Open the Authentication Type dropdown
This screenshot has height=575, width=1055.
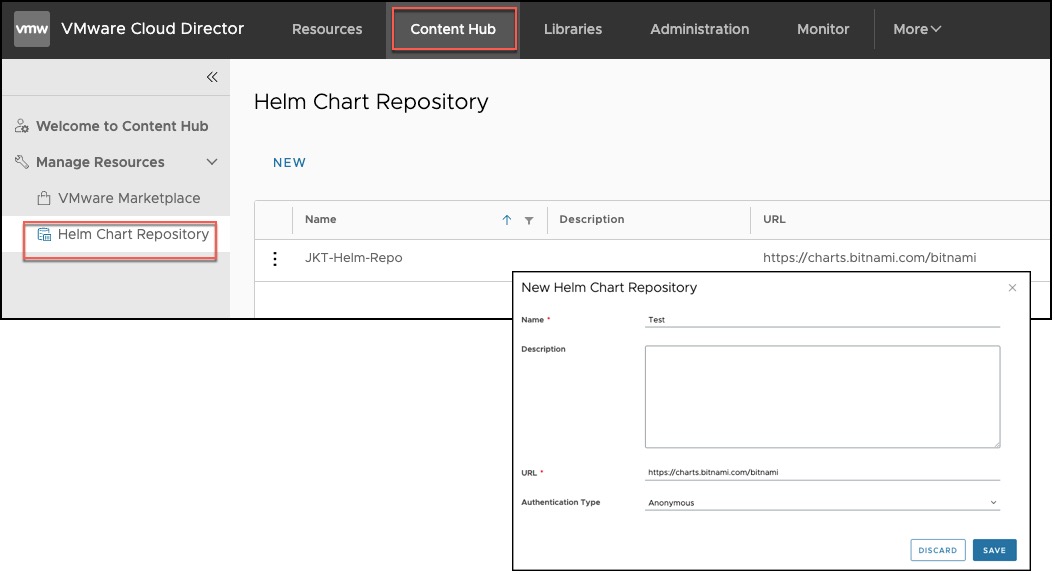click(823, 503)
